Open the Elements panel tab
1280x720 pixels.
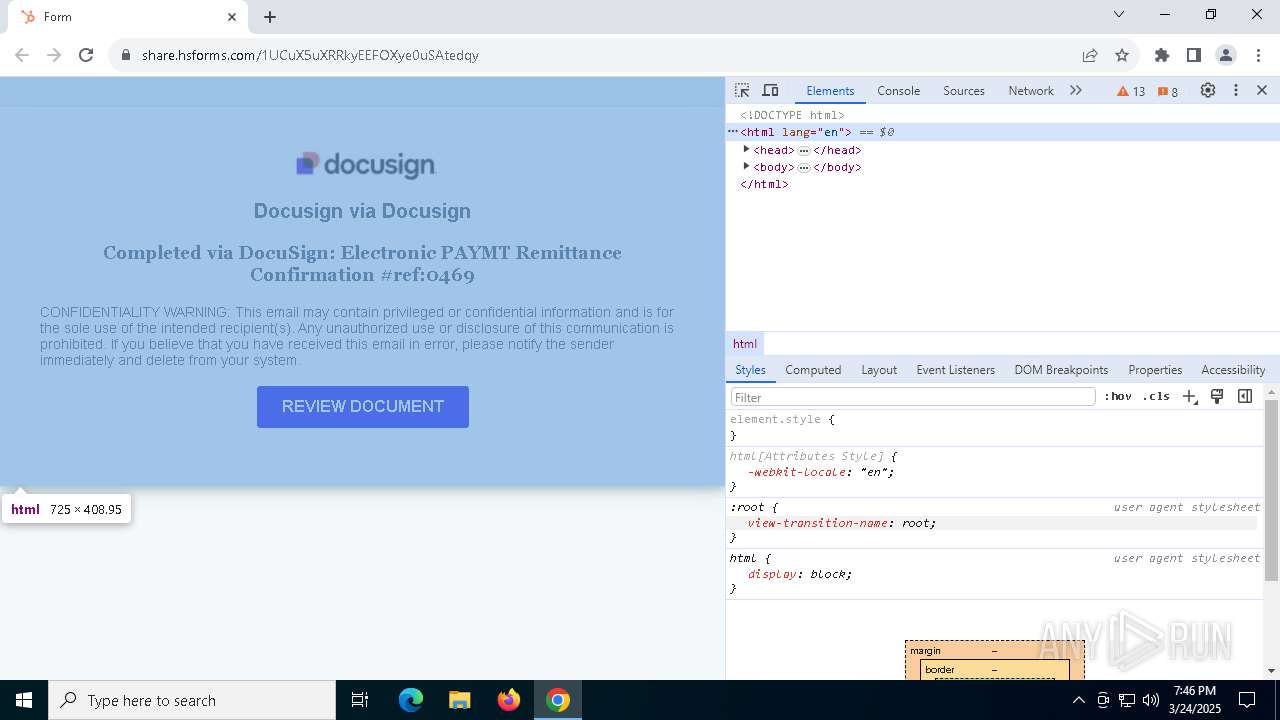[x=830, y=90]
